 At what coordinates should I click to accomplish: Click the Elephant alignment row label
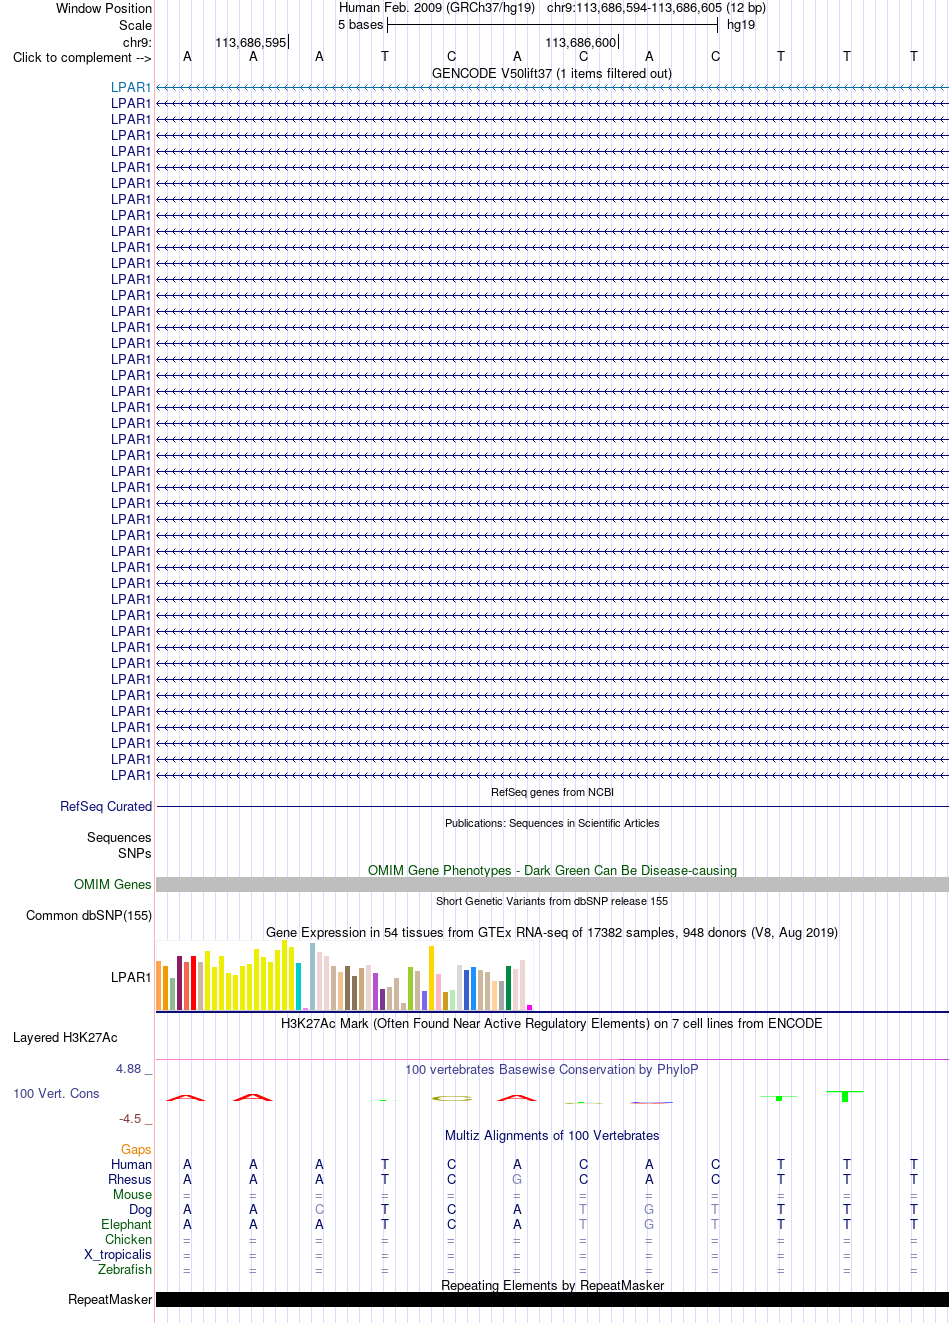tap(127, 1224)
